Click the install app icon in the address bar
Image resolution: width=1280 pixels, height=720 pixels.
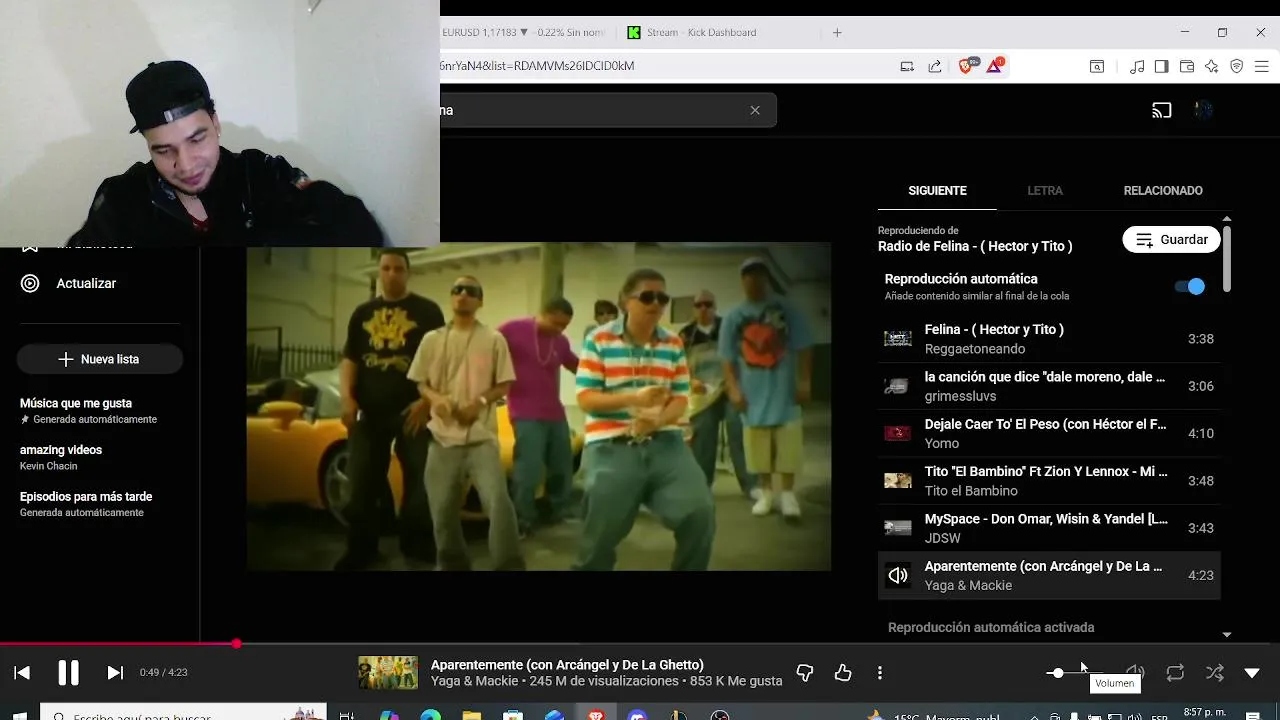(907, 67)
